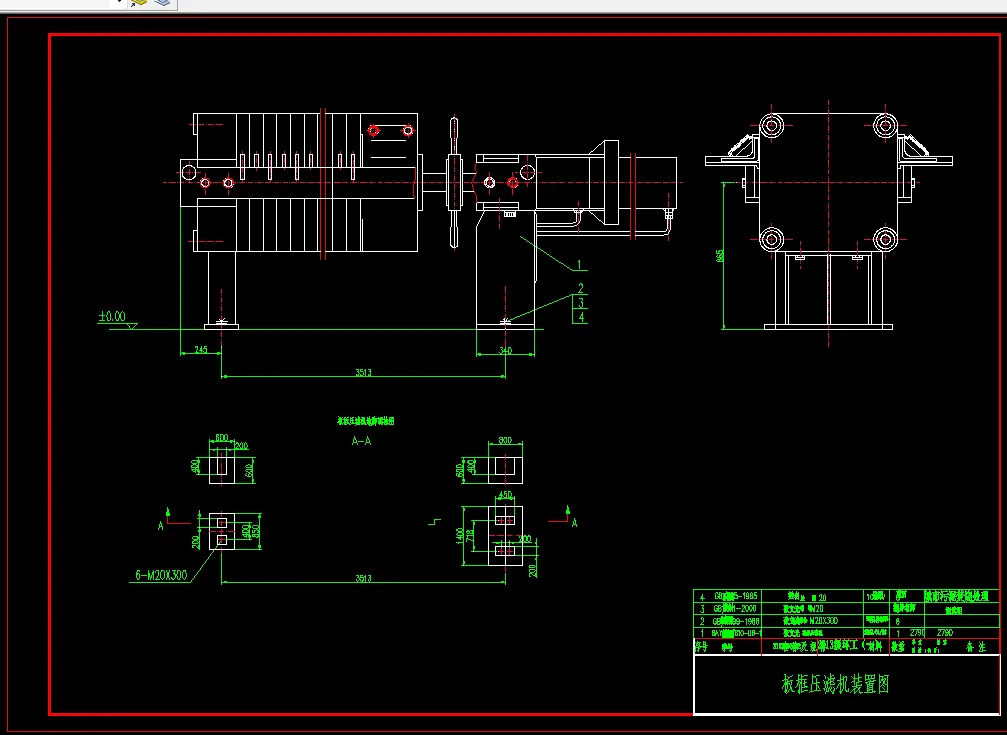
Task: Select the 6-M20X300 bolt annotation
Action: (x=161, y=575)
